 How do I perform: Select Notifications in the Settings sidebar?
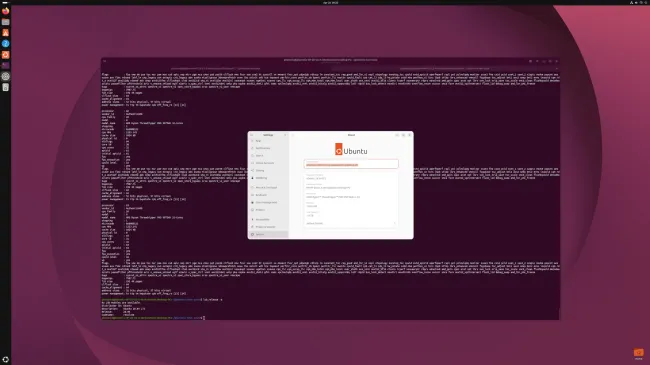click(268, 148)
